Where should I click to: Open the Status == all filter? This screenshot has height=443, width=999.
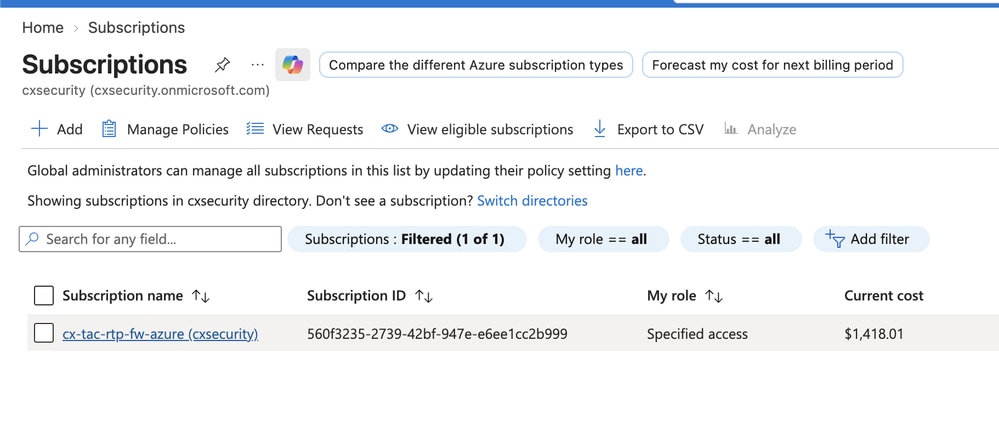(741, 239)
